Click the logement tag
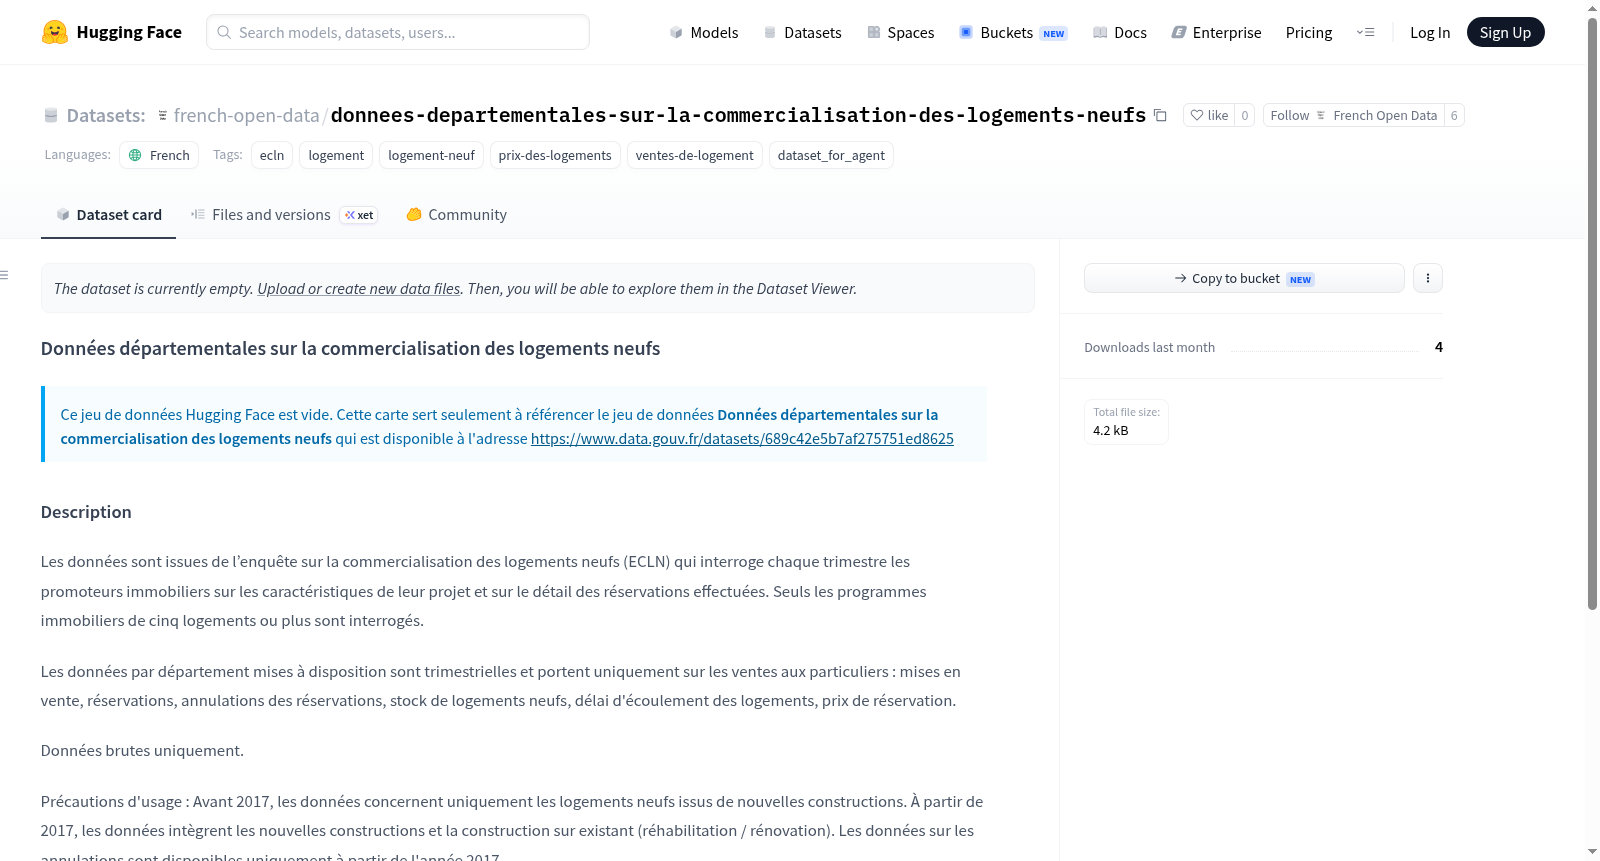The width and height of the screenshot is (1600, 861). coord(336,155)
